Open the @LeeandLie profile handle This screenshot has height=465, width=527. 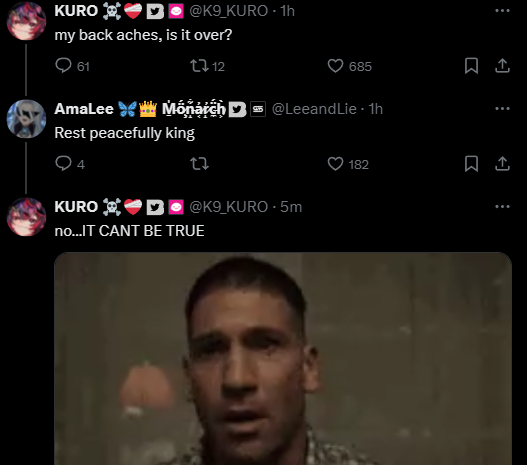[x=314, y=109]
